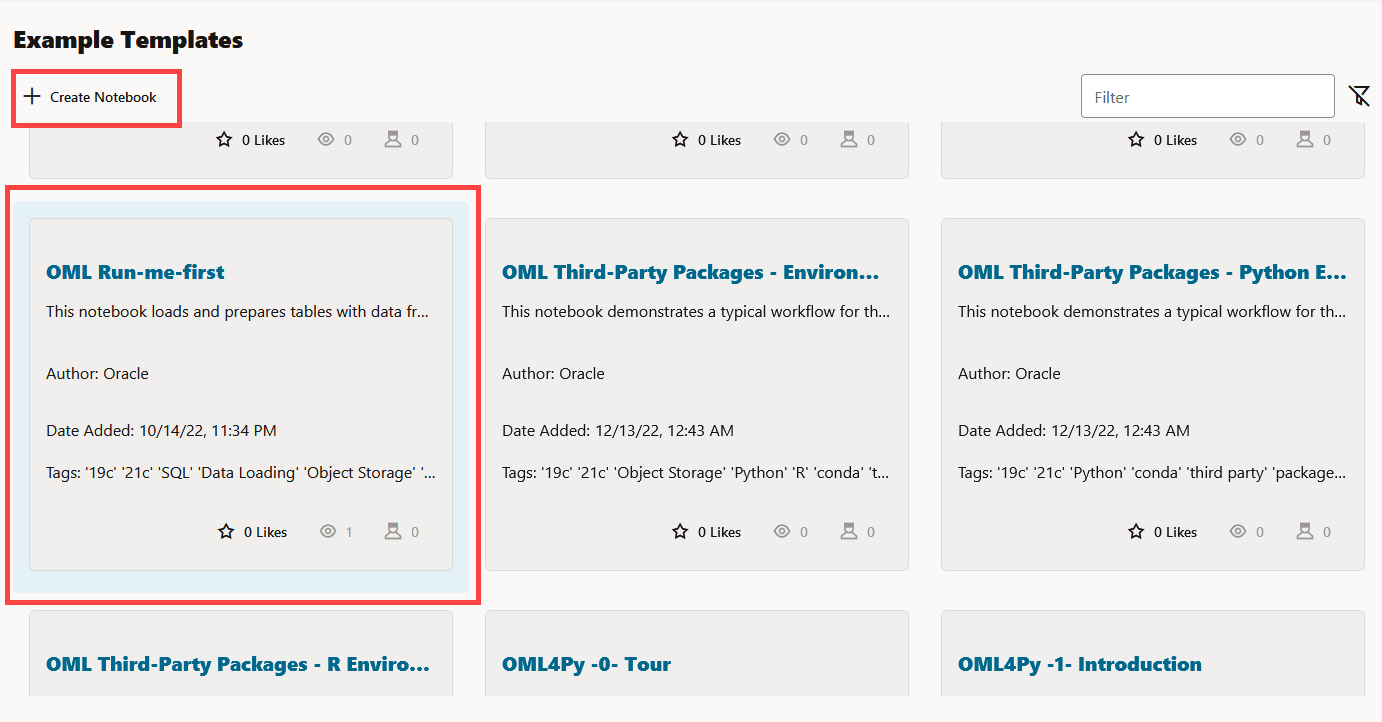Click uses icon on Third-Party Packages - Environment card
This screenshot has width=1382, height=722.
(x=849, y=532)
